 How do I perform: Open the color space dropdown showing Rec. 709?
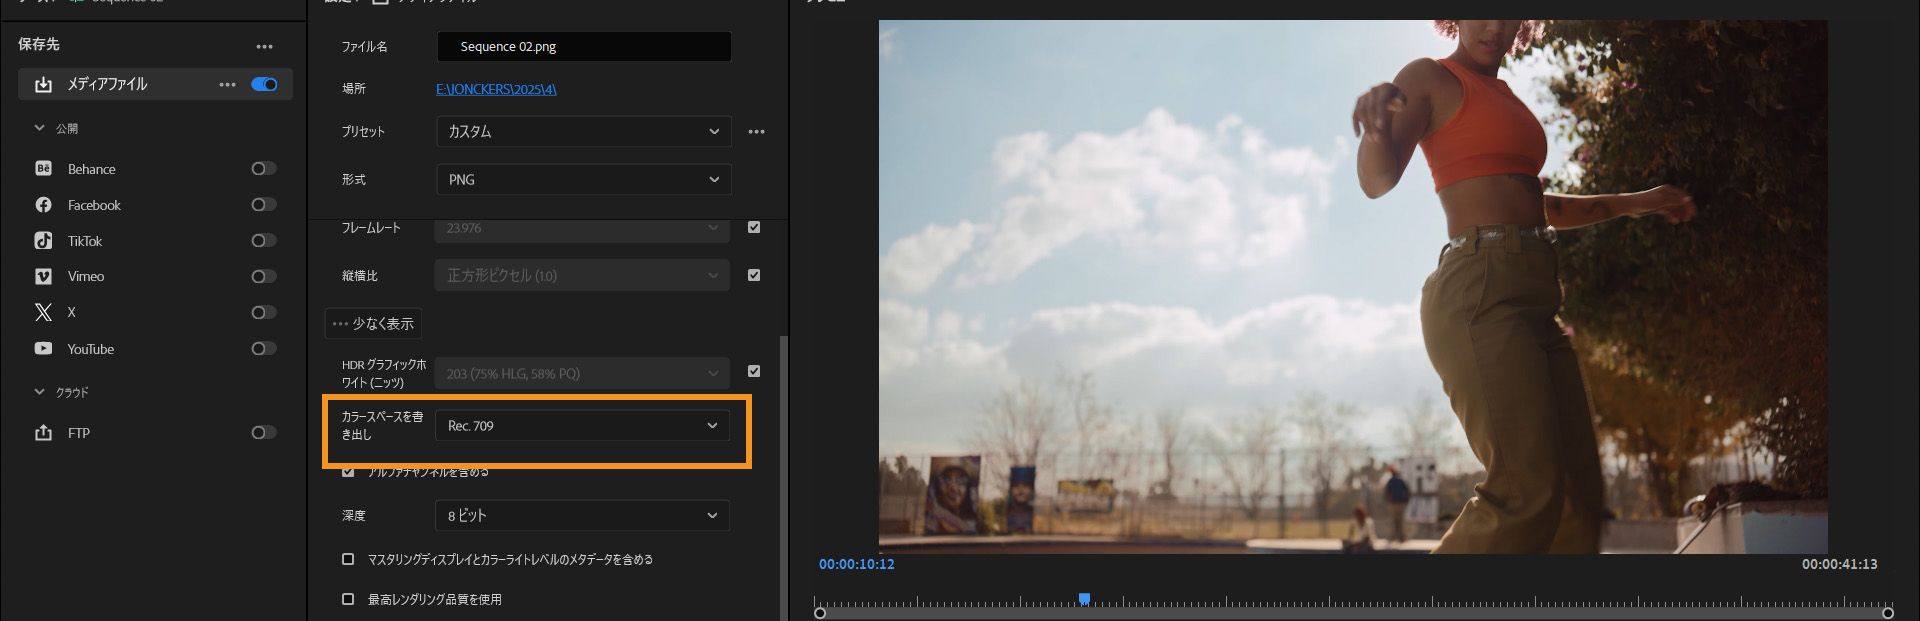pos(583,426)
